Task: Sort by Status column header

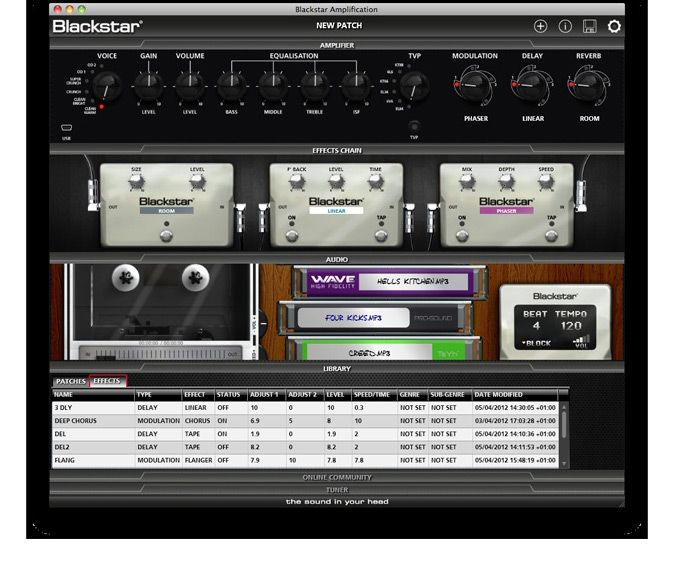Action: [231, 395]
